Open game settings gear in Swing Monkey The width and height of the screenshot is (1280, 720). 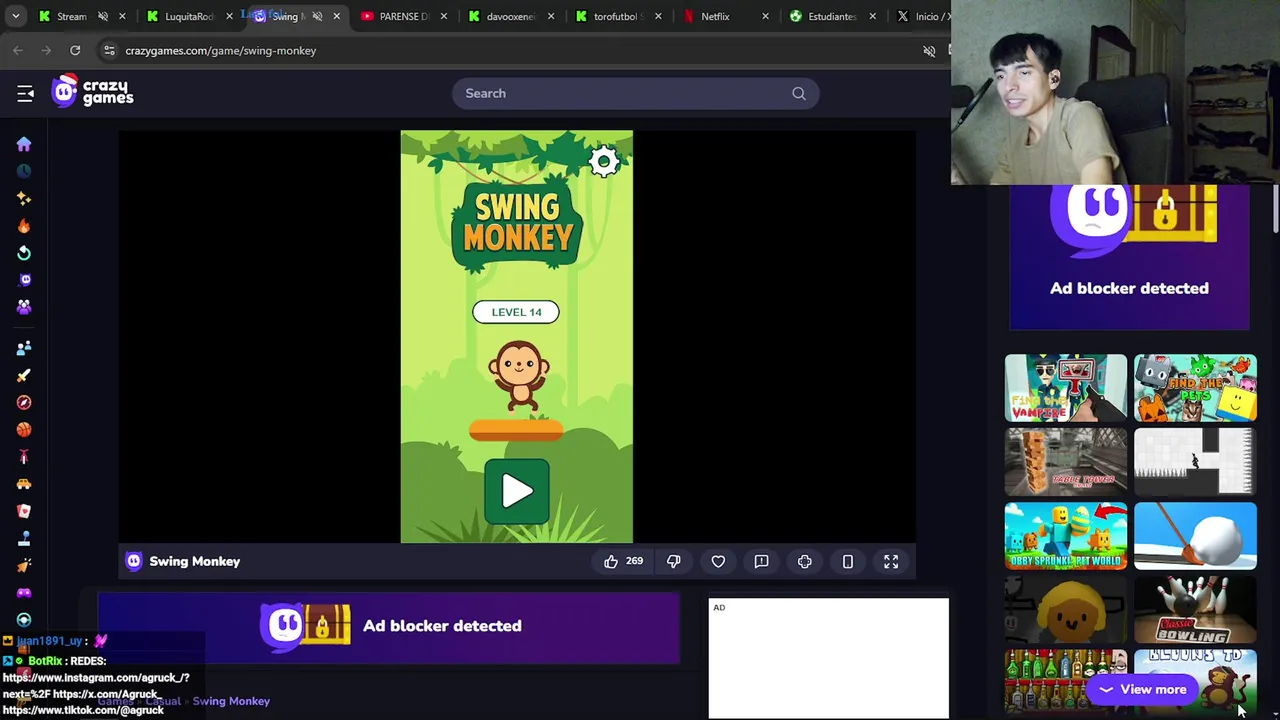[604, 162]
